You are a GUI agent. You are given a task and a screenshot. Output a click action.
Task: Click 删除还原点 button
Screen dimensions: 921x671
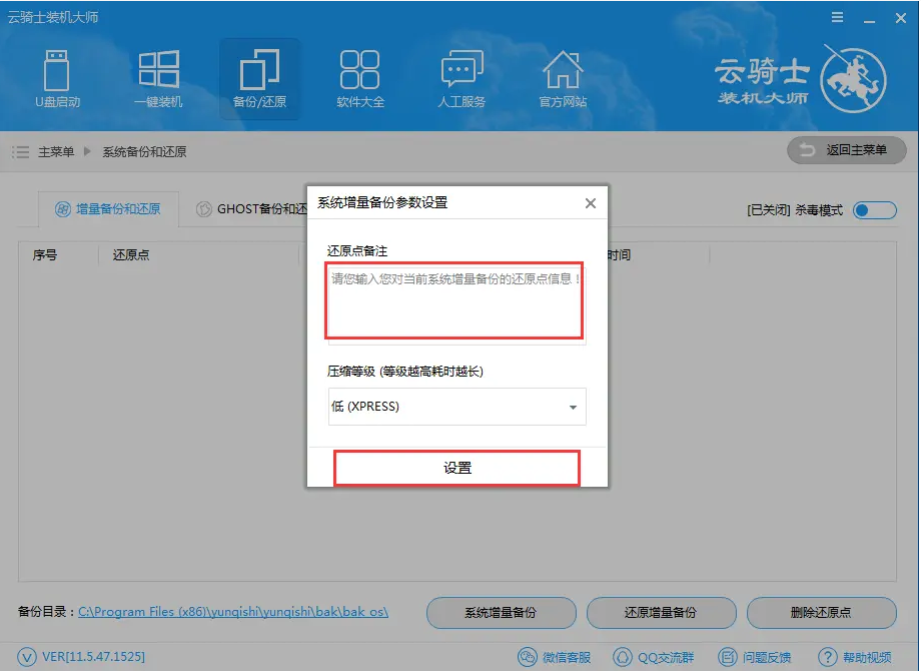[821, 613]
